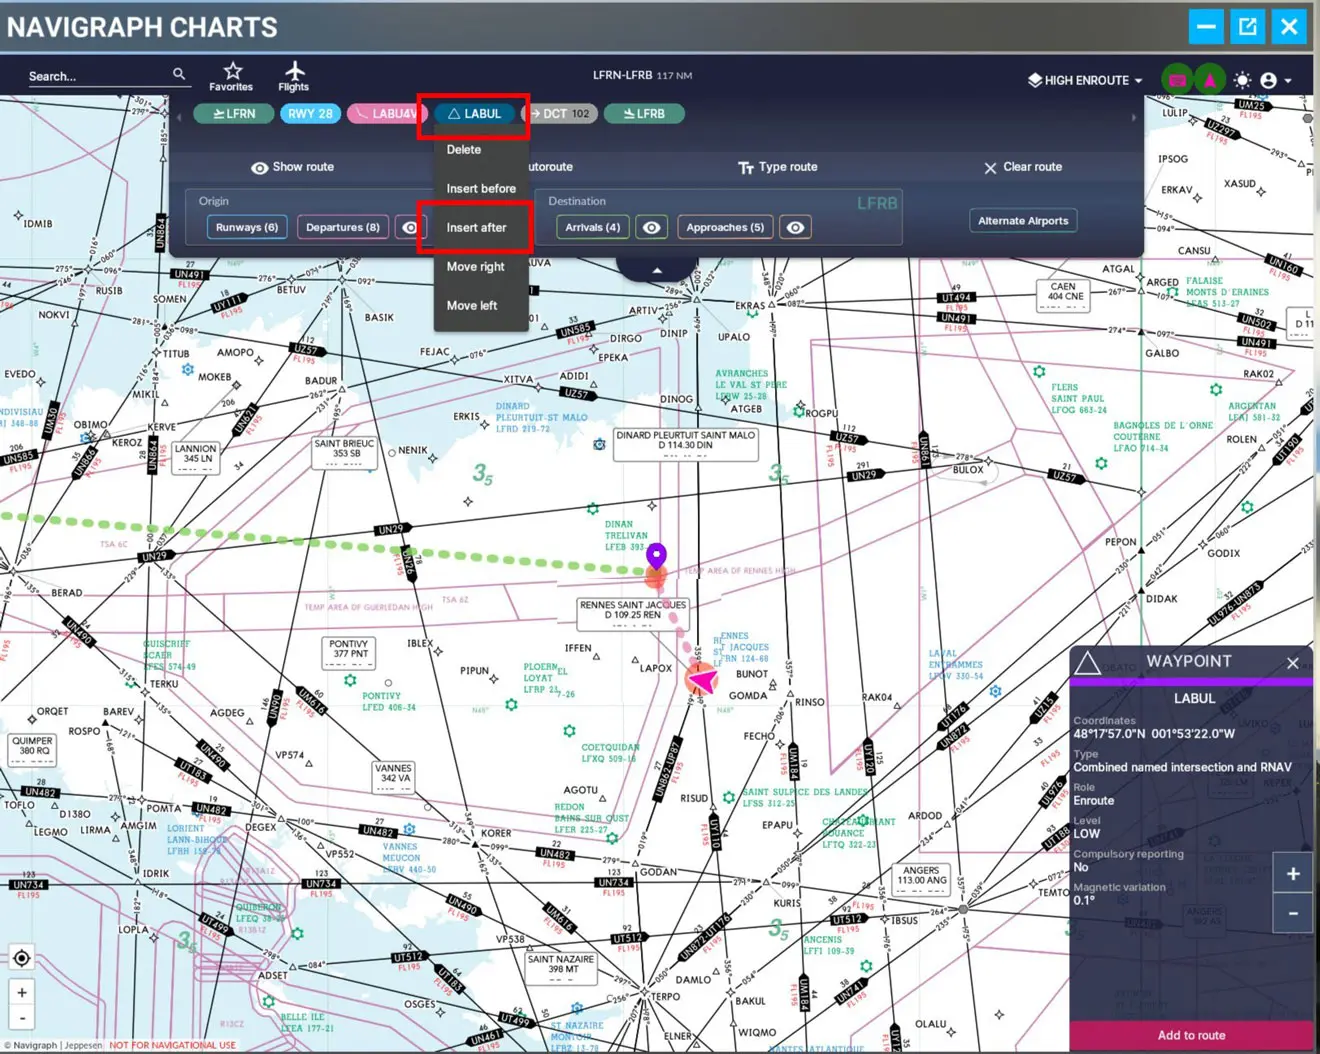Click LFRN-LFRB route title text
Image resolution: width=1320 pixels, height=1054 pixels.
coord(622,75)
